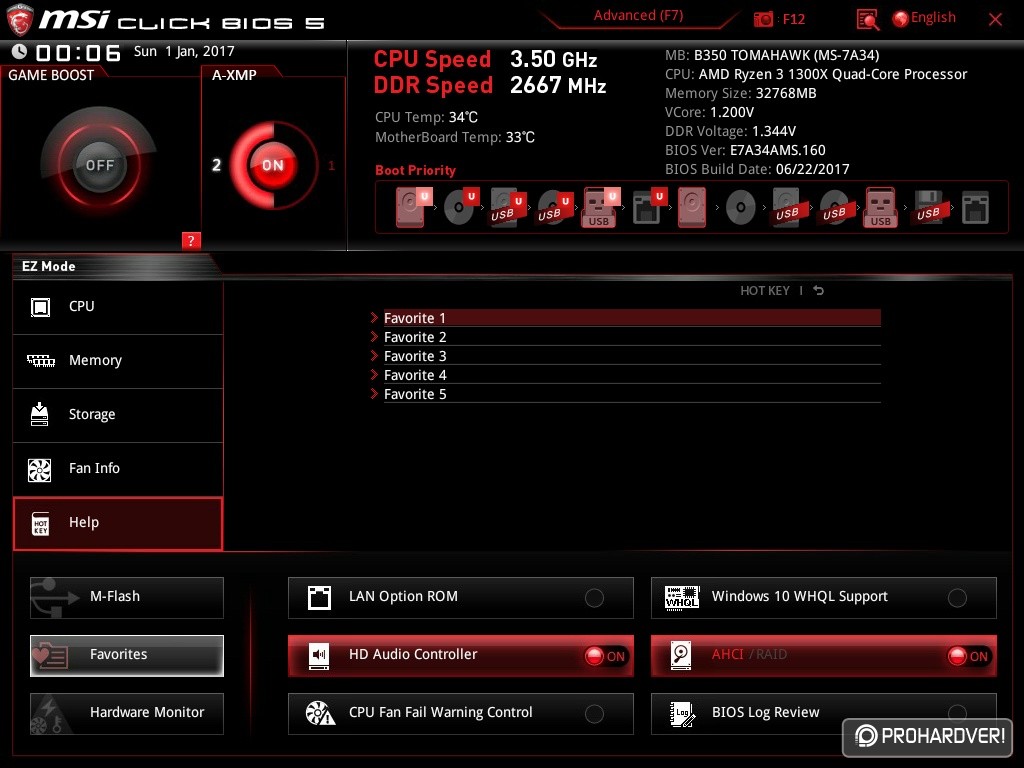Open M-Flash utility
Image resolution: width=1024 pixels, height=768 pixels.
[127, 598]
